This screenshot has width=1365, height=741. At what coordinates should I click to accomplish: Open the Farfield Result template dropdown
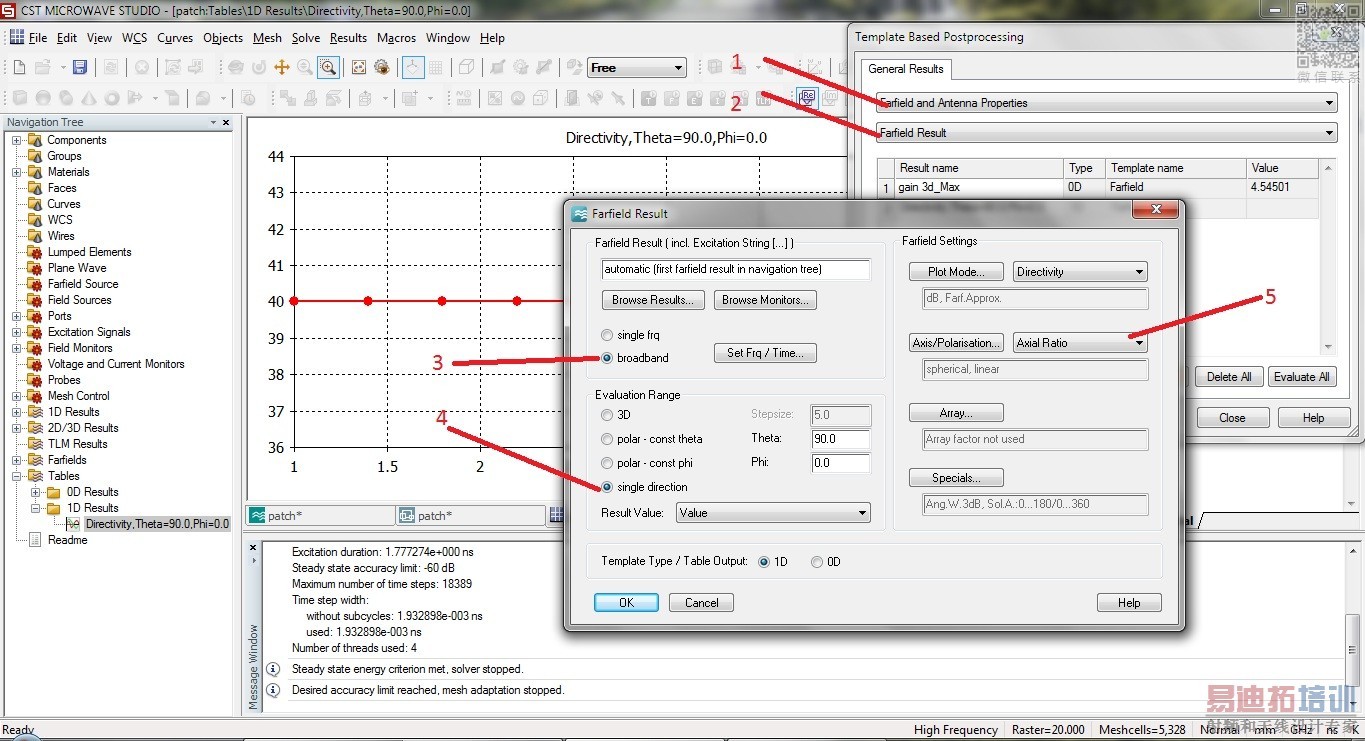[x=1107, y=133]
